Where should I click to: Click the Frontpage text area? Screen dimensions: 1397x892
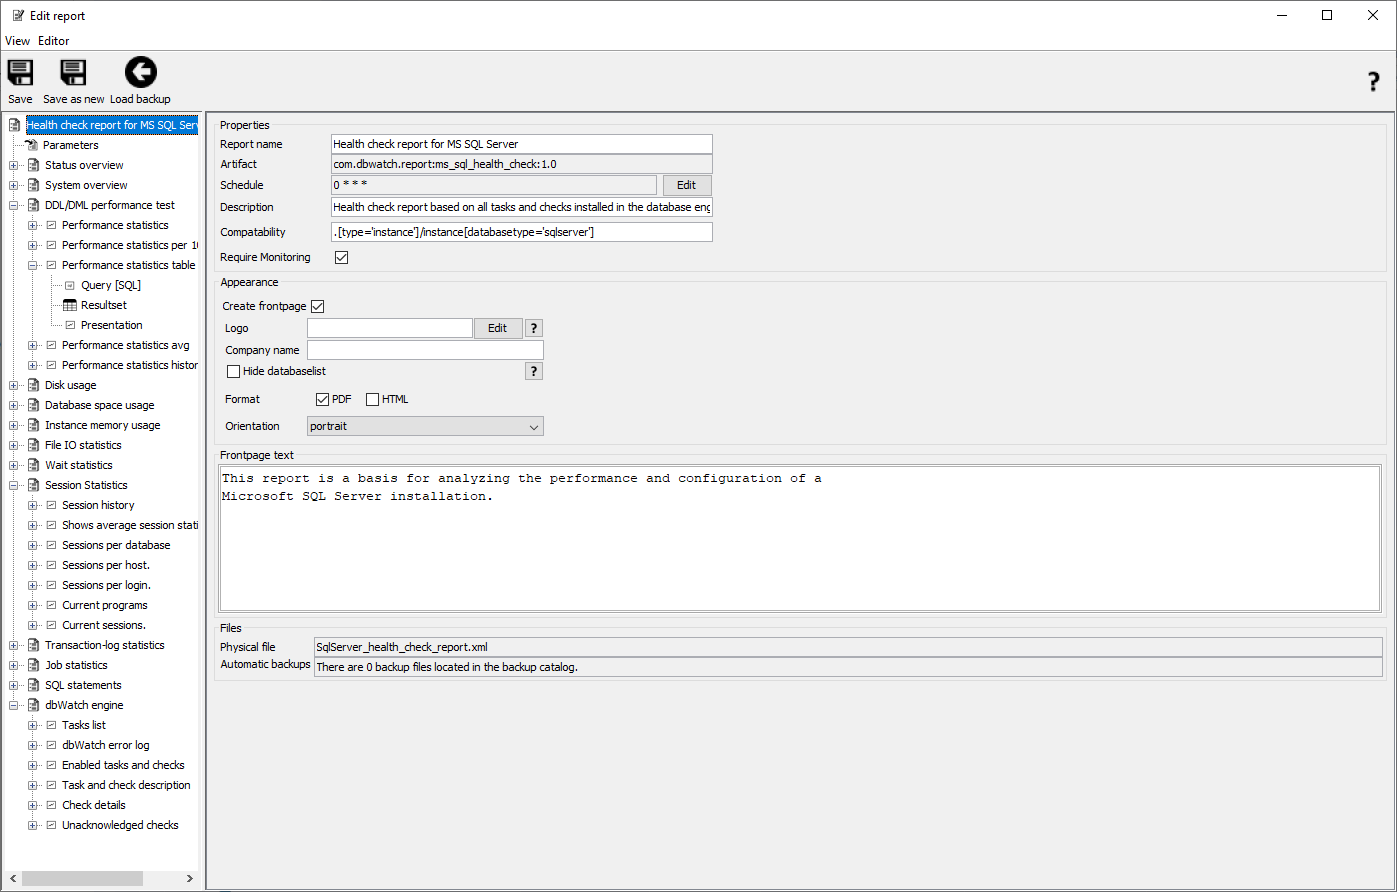pyautogui.click(x=799, y=537)
